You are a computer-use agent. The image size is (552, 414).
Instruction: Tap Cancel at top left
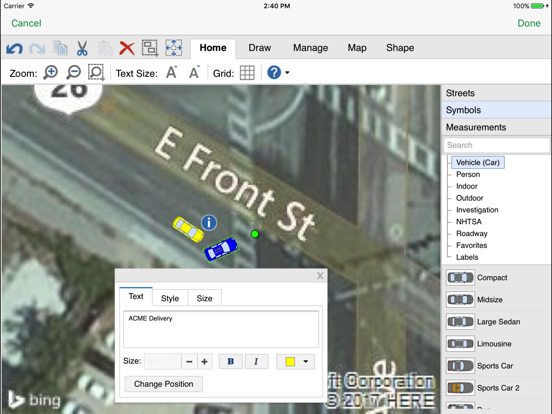click(26, 23)
